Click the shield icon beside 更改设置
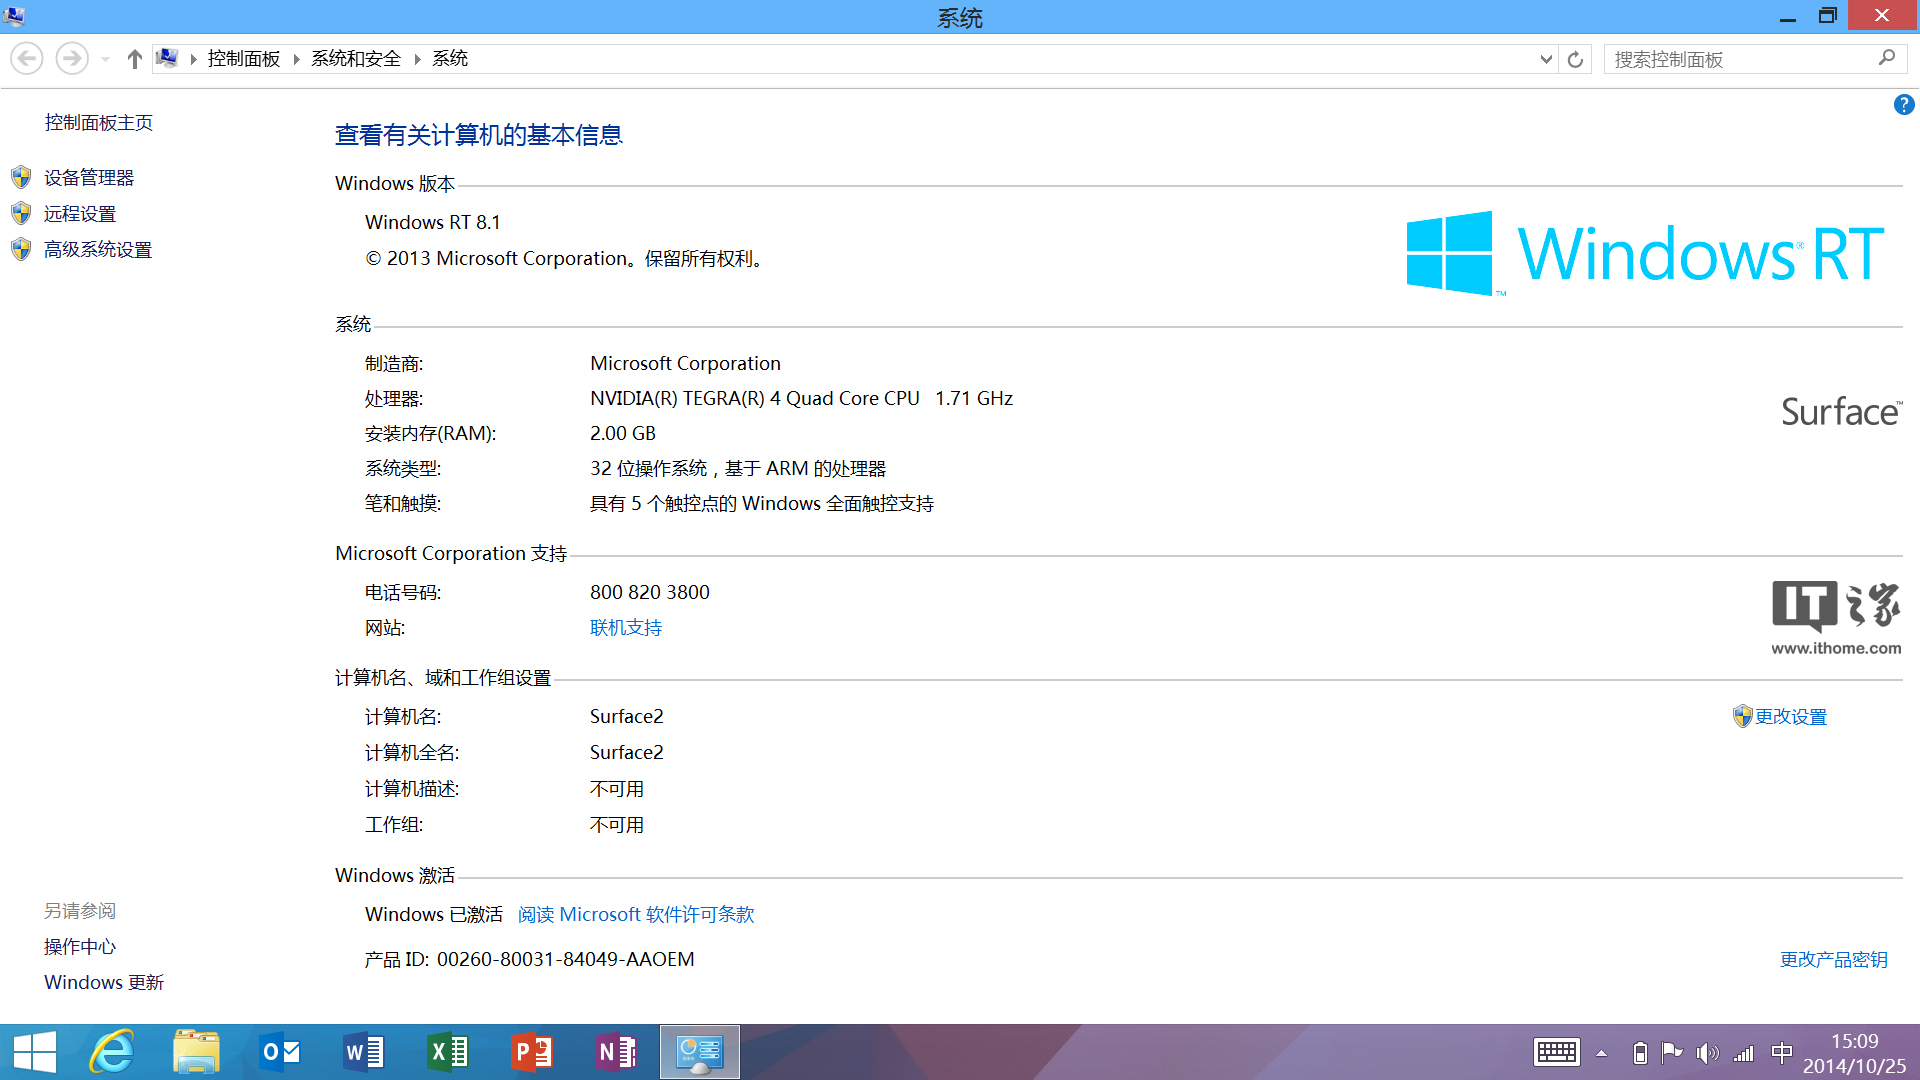Viewport: 1920px width, 1080px height. click(1743, 716)
